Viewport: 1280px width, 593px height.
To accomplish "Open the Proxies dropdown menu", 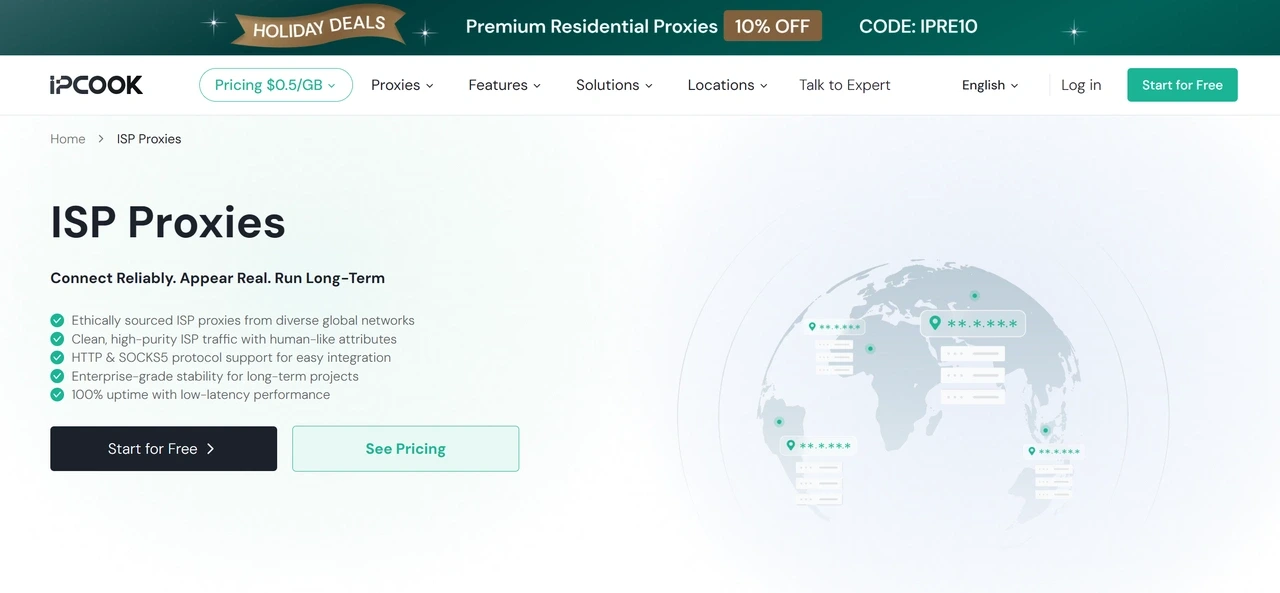I will [x=402, y=85].
